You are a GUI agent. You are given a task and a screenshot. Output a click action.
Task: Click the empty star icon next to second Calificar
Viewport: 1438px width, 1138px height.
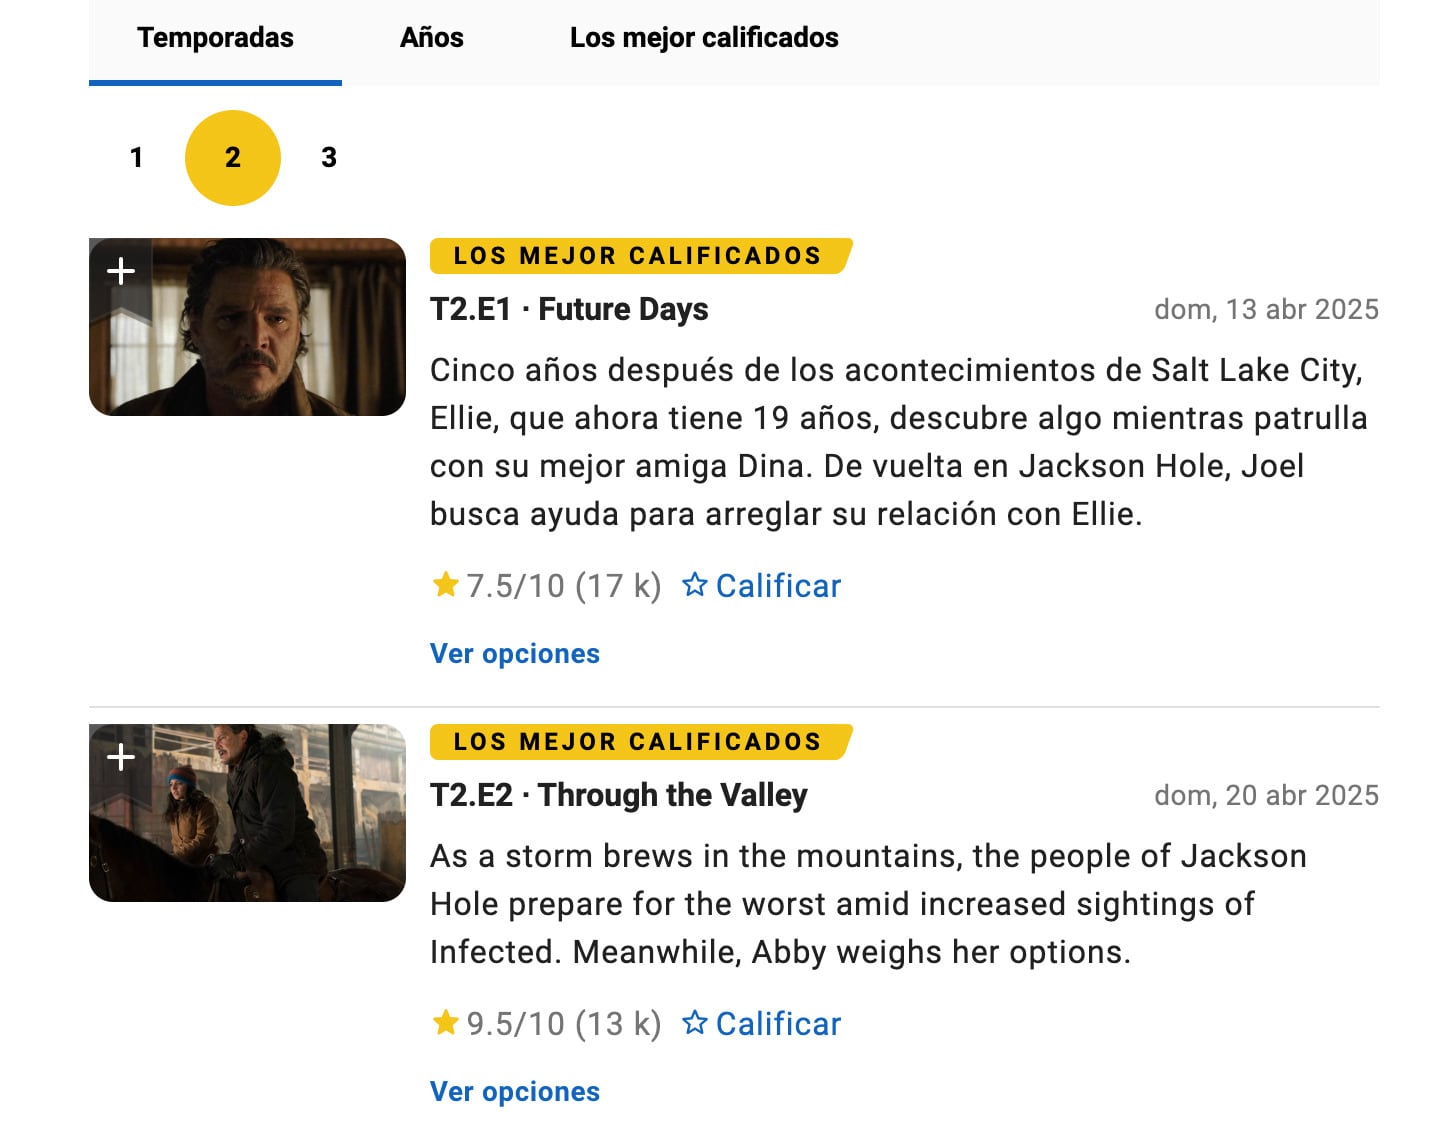click(x=694, y=1023)
